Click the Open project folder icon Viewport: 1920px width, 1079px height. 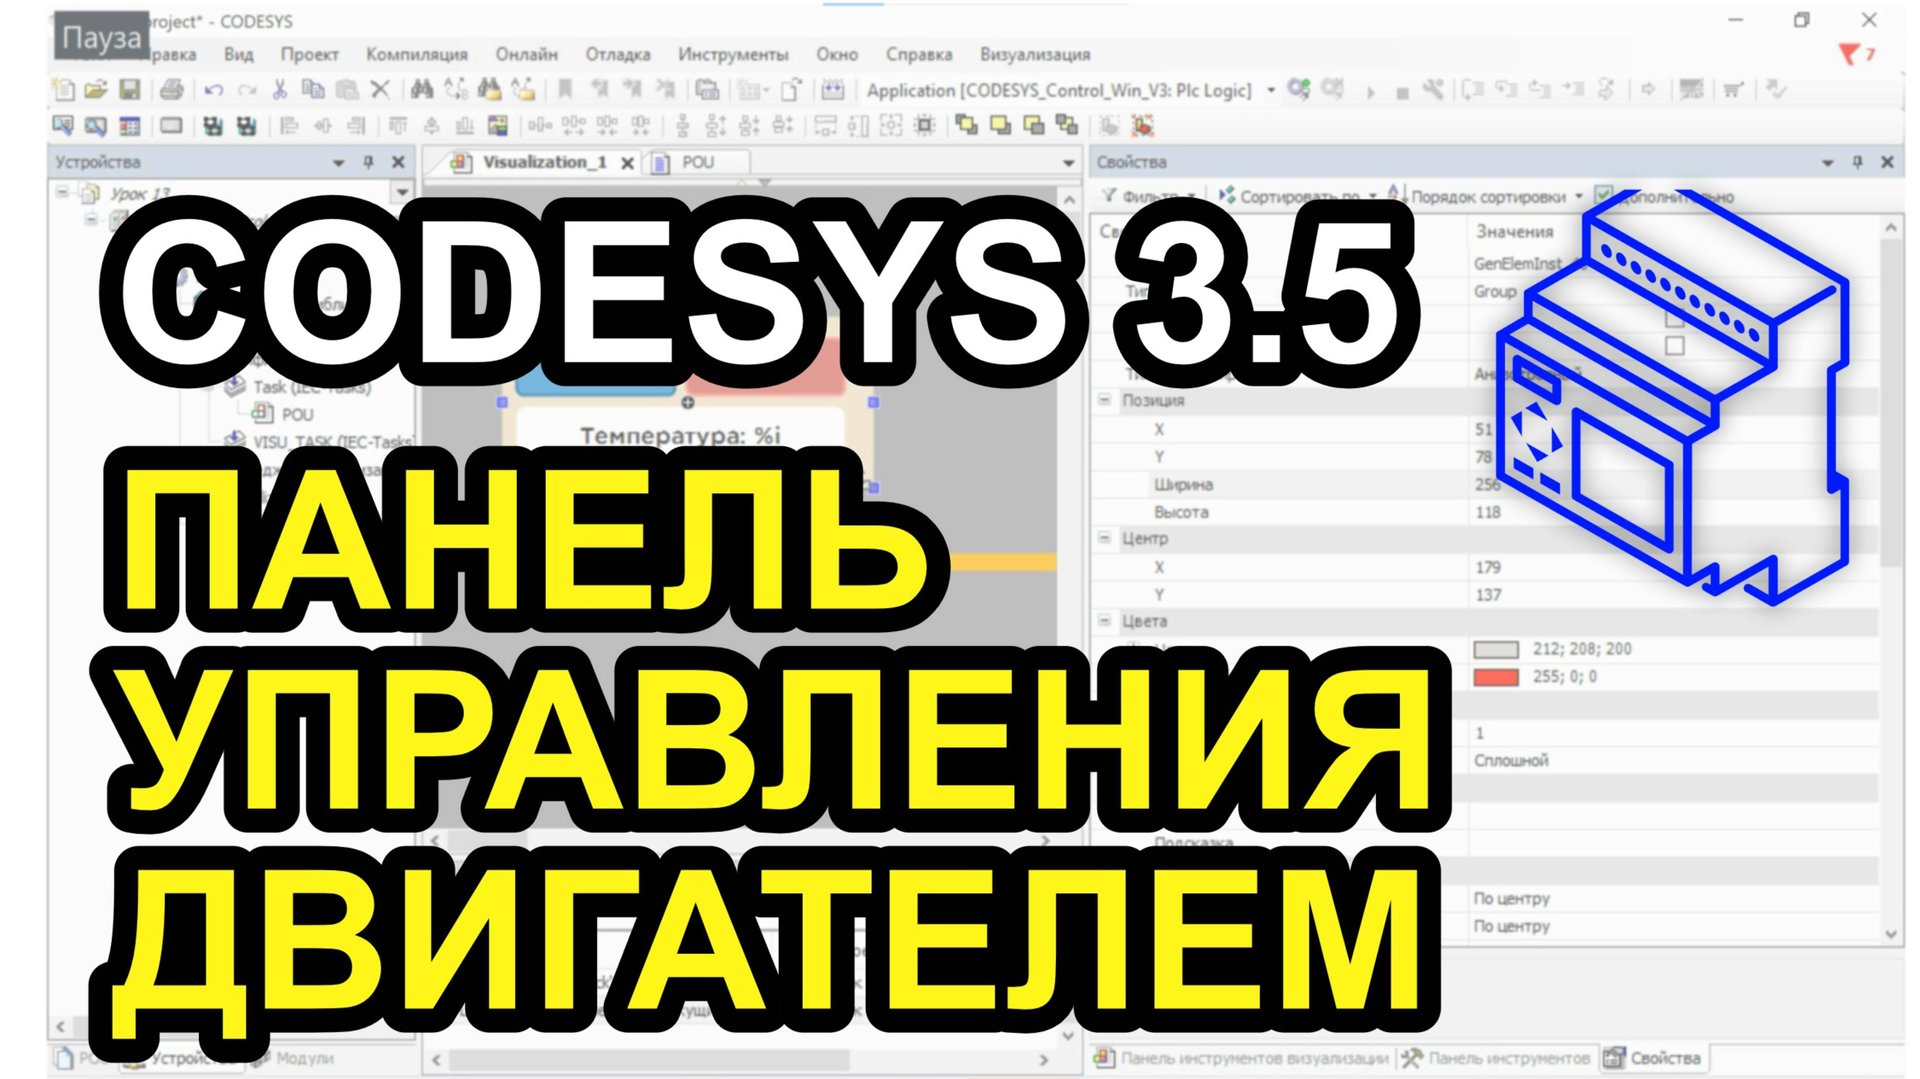tap(96, 90)
